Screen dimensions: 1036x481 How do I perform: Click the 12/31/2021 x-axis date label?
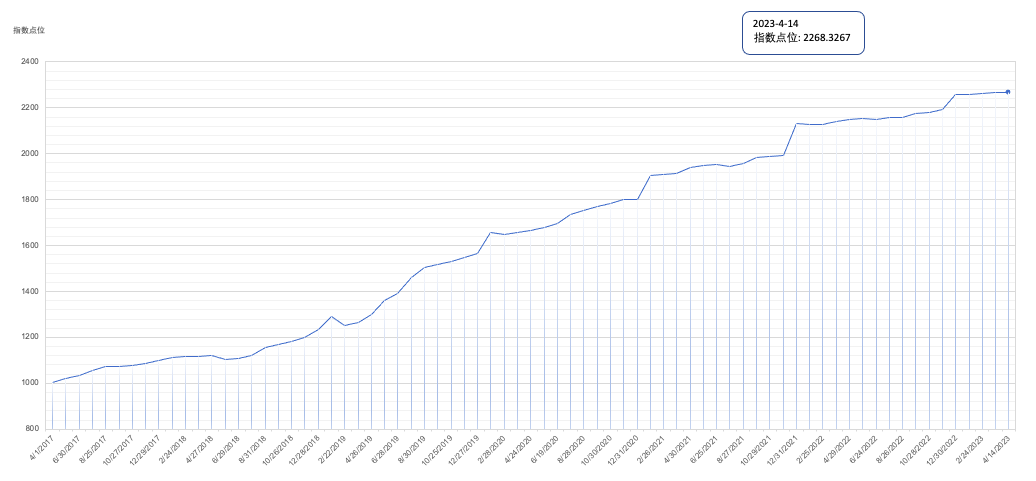tap(782, 449)
